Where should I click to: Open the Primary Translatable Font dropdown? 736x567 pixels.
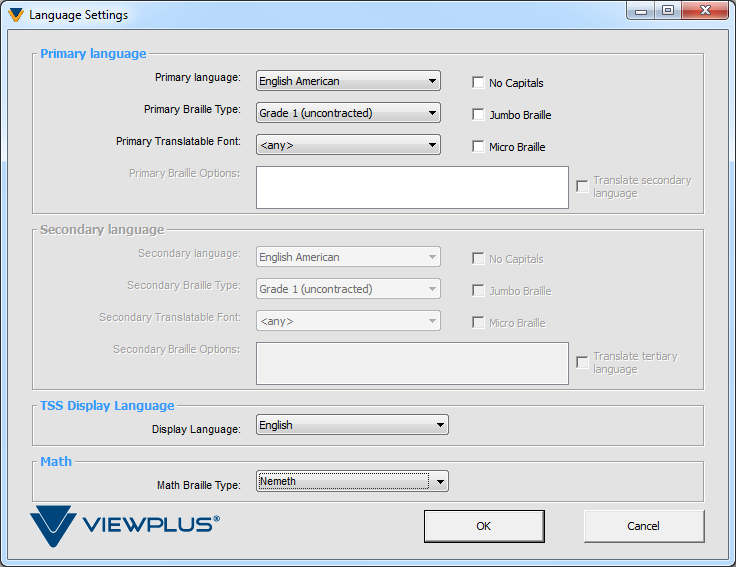tap(348, 145)
